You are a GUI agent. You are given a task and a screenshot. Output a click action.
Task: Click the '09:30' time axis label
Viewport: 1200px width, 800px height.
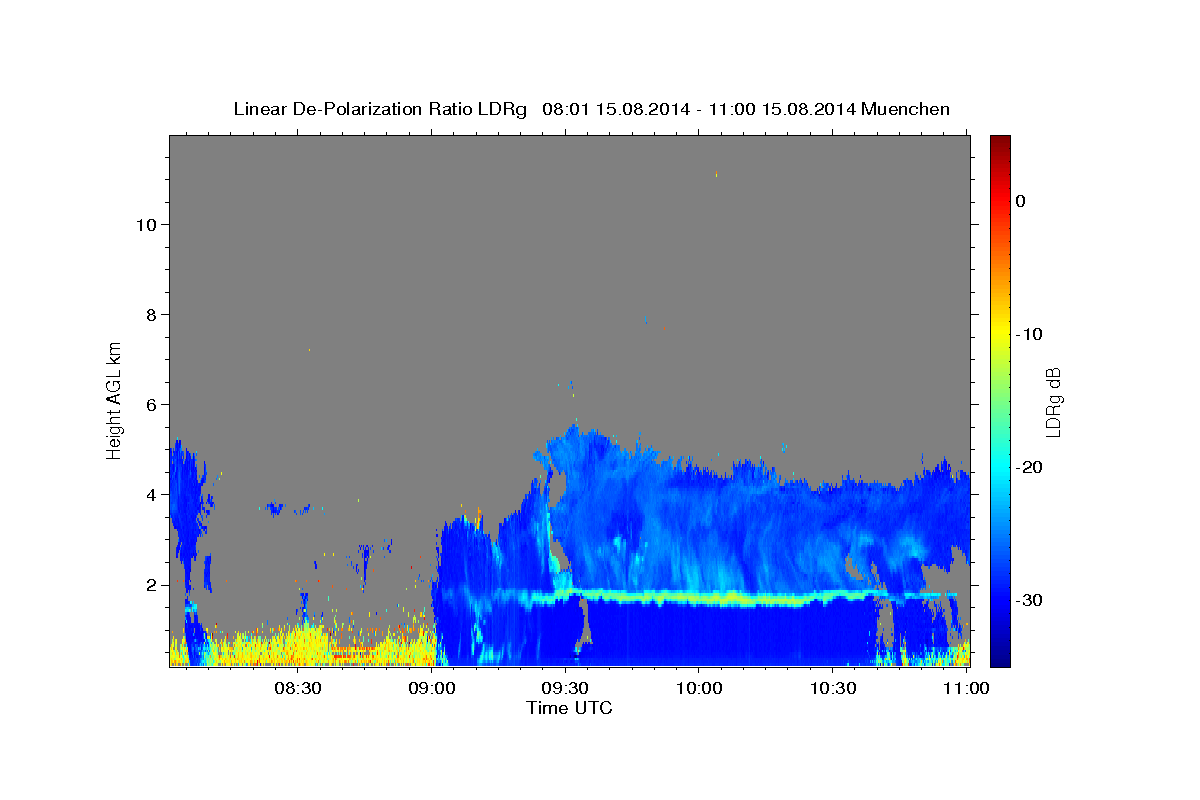coord(566,688)
